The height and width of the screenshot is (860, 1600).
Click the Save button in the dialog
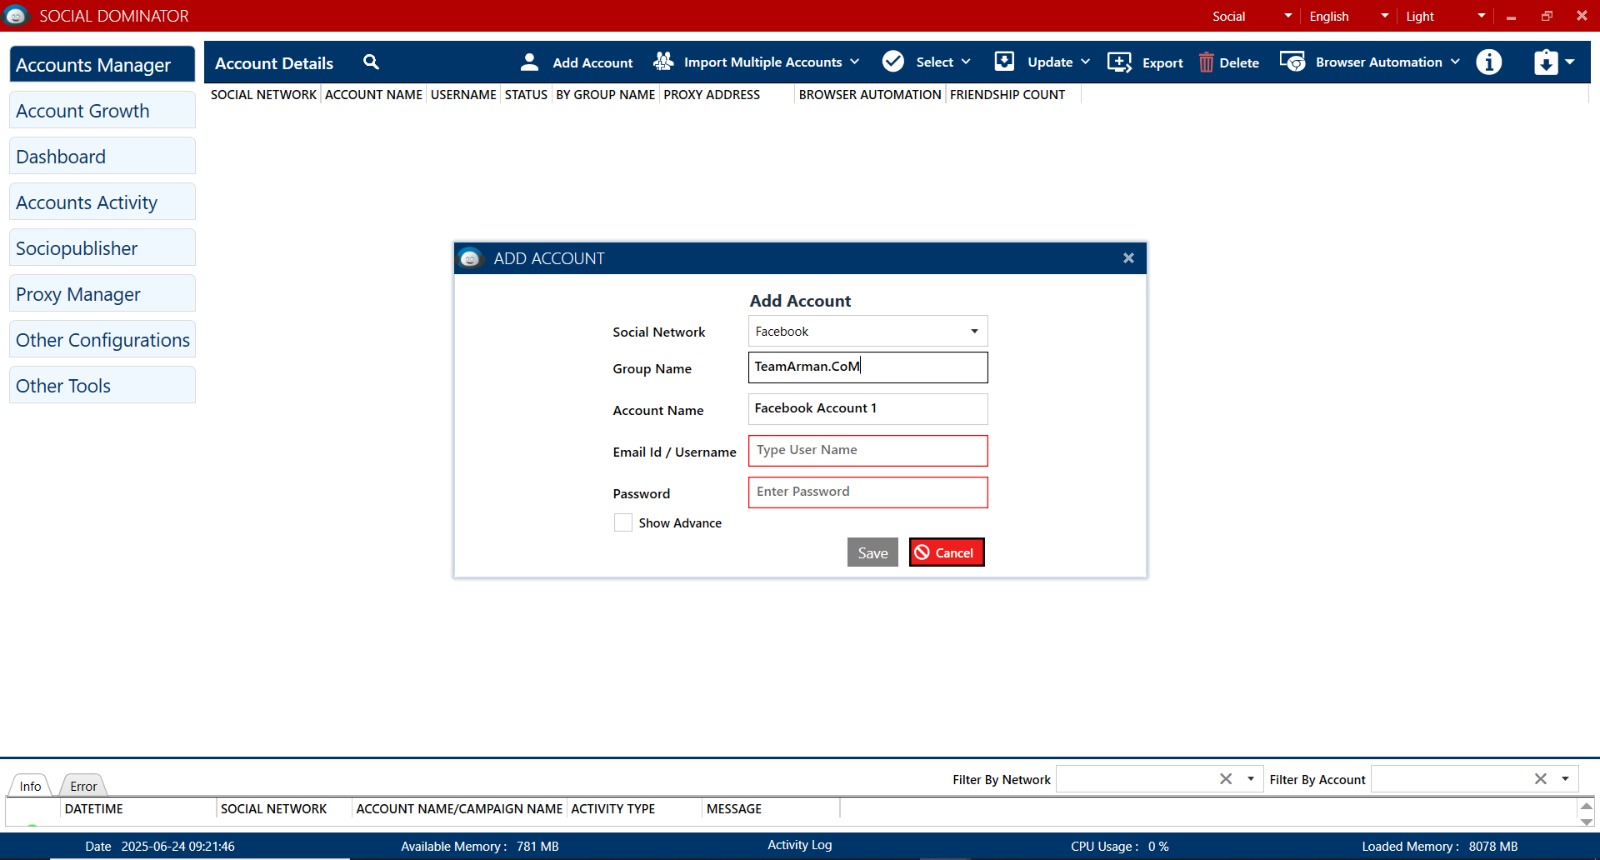point(873,553)
